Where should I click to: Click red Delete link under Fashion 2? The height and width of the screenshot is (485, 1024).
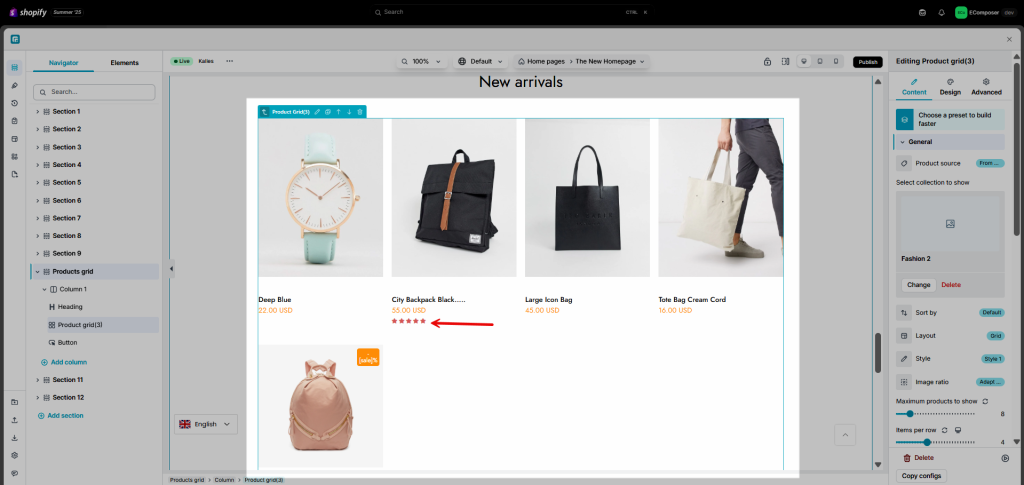[x=951, y=285]
